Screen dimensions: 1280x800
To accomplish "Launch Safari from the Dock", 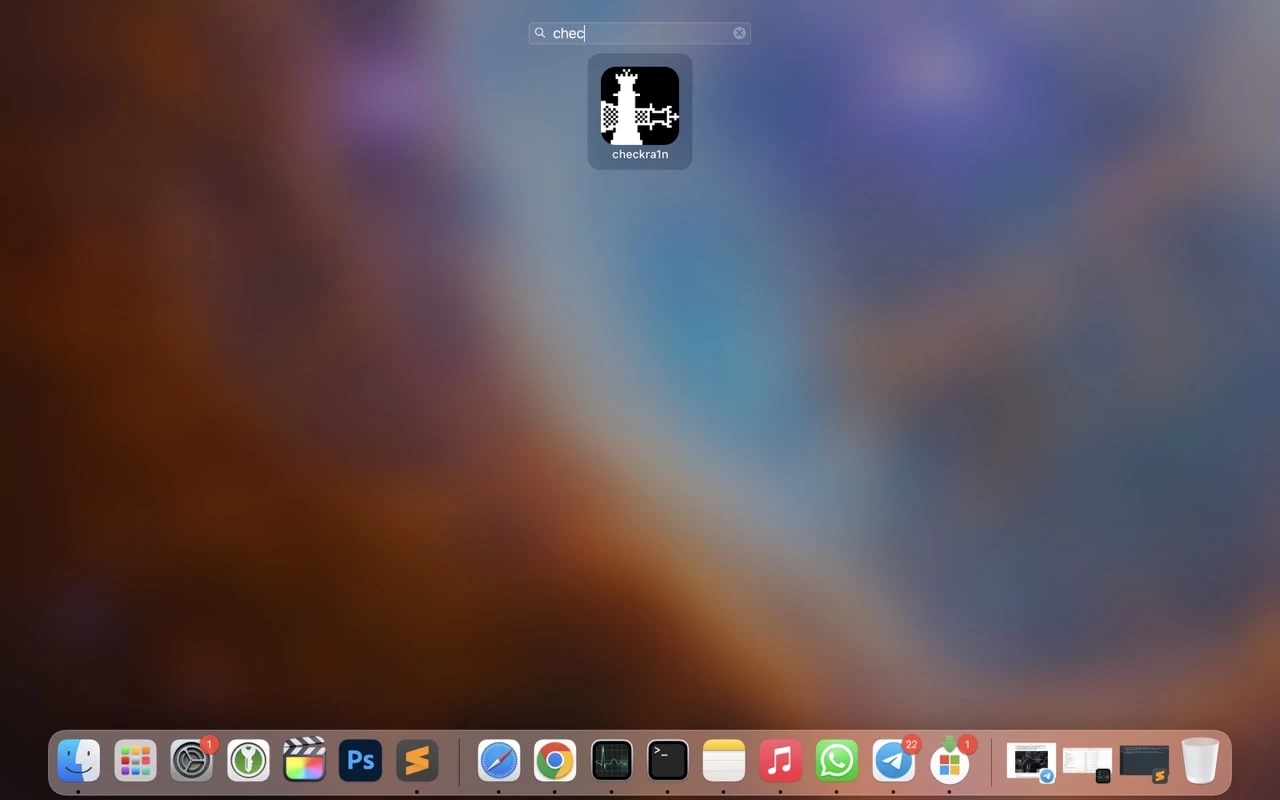I will tap(498, 761).
